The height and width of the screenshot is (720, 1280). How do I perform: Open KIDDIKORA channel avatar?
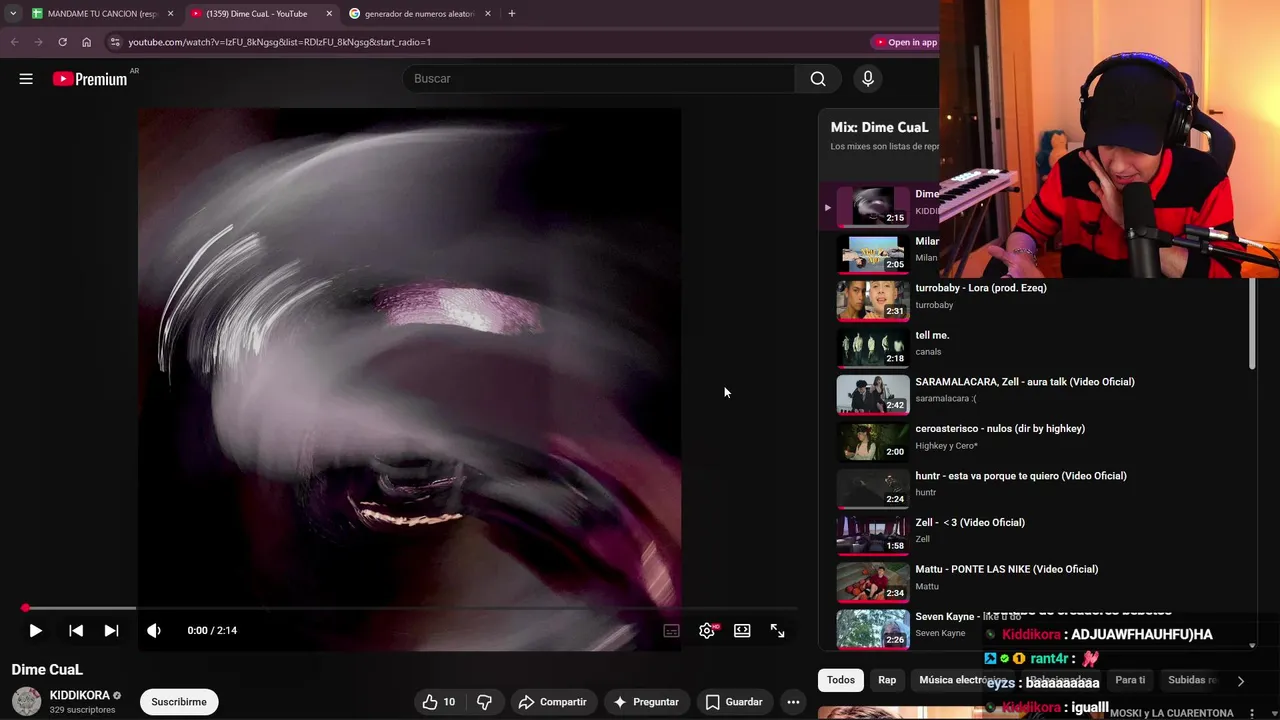coord(26,702)
